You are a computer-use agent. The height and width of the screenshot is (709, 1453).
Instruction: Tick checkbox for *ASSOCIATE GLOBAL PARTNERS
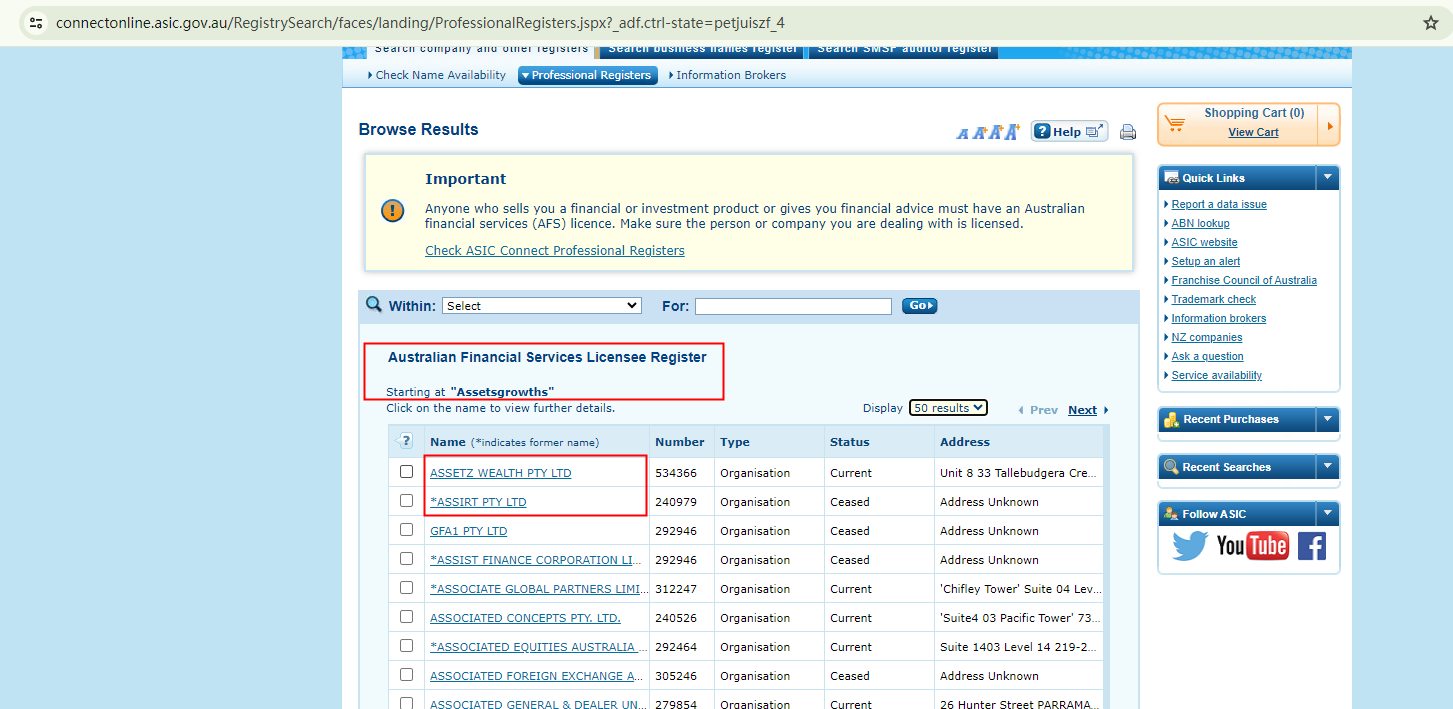click(x=406, y=588)
